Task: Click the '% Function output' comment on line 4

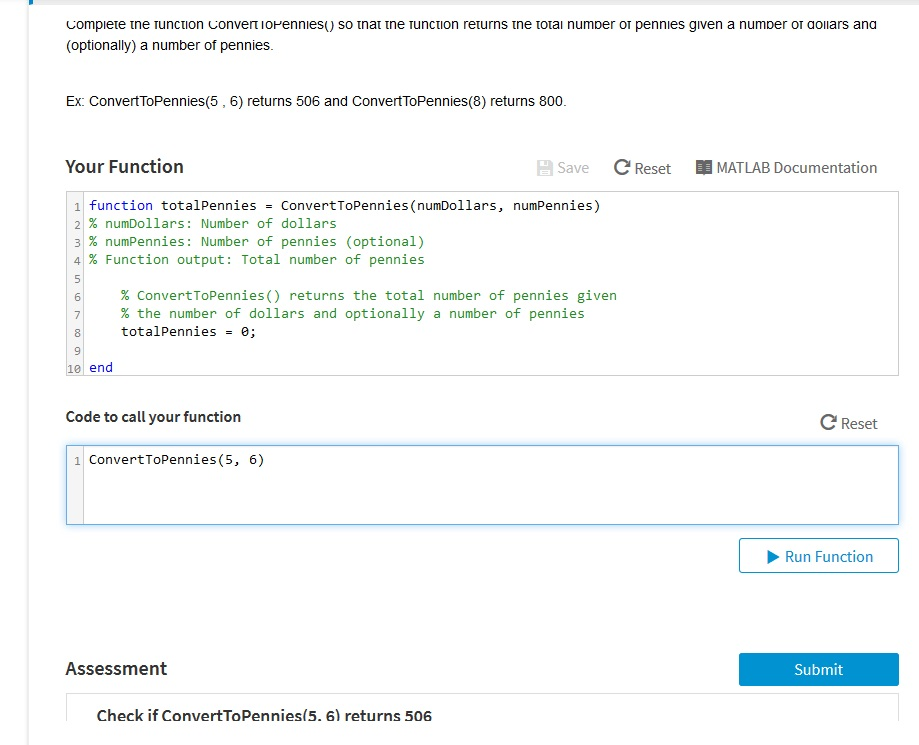Action: click(x=256, y=260)
